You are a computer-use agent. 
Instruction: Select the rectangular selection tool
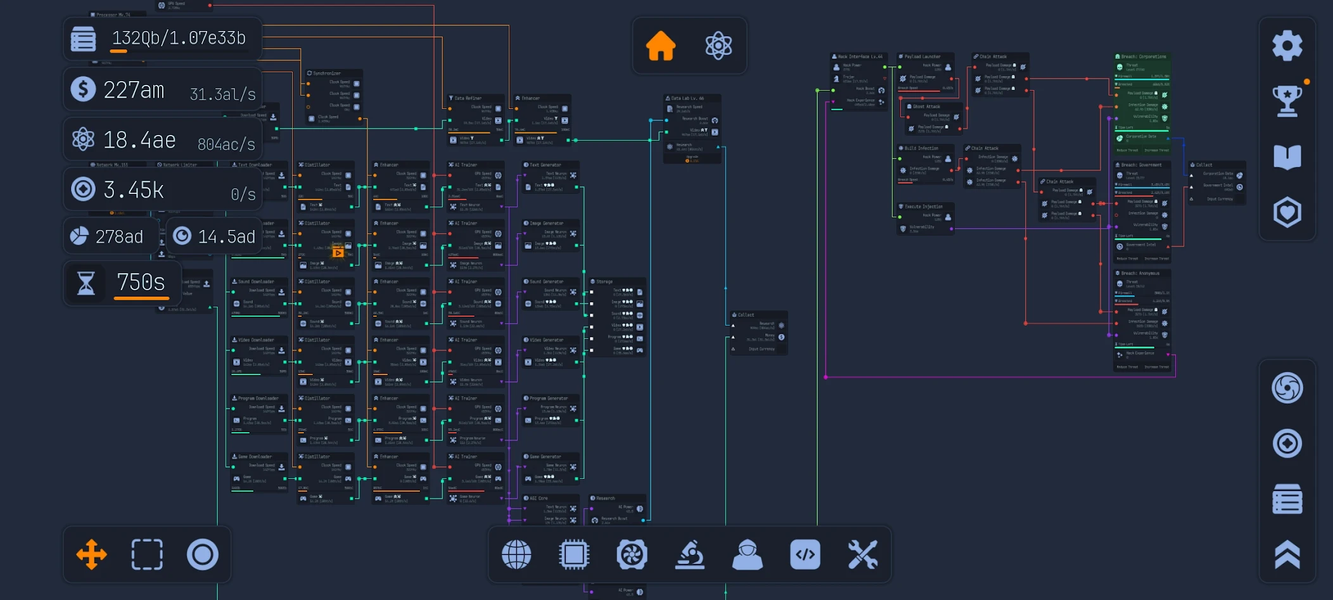pos(147,553)
